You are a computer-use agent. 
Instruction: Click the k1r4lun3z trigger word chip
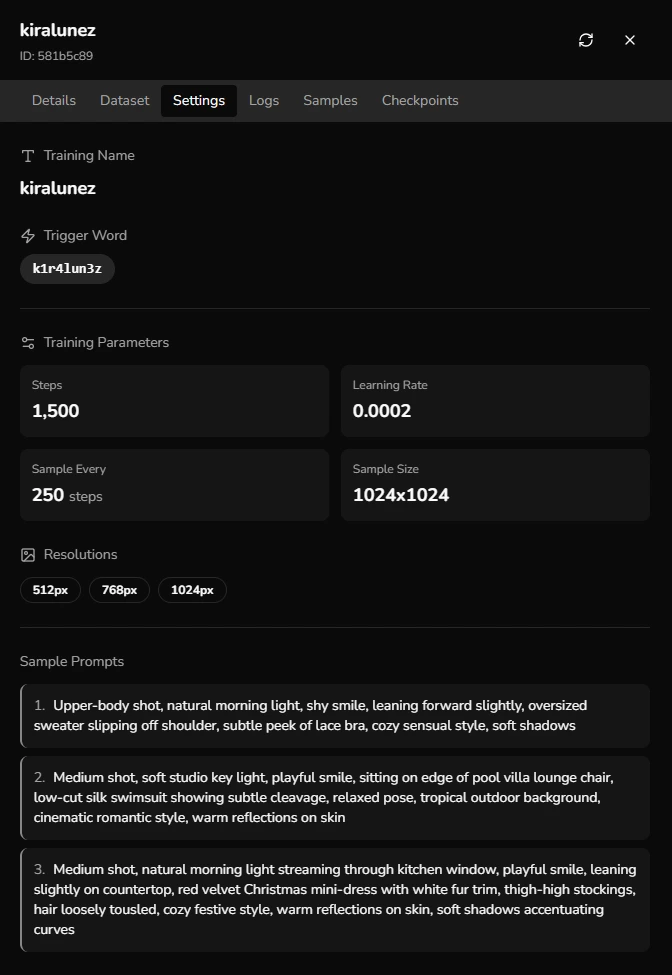click(x=67, y=269)
